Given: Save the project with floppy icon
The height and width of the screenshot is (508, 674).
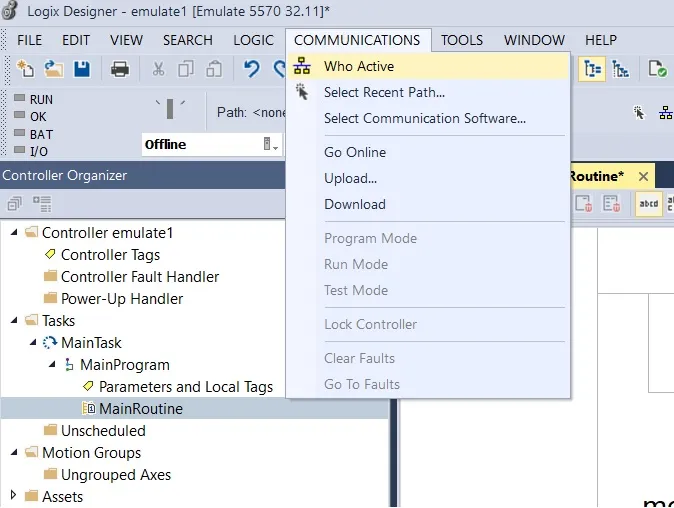Looking at the screenshot, I should pos(82,69).
